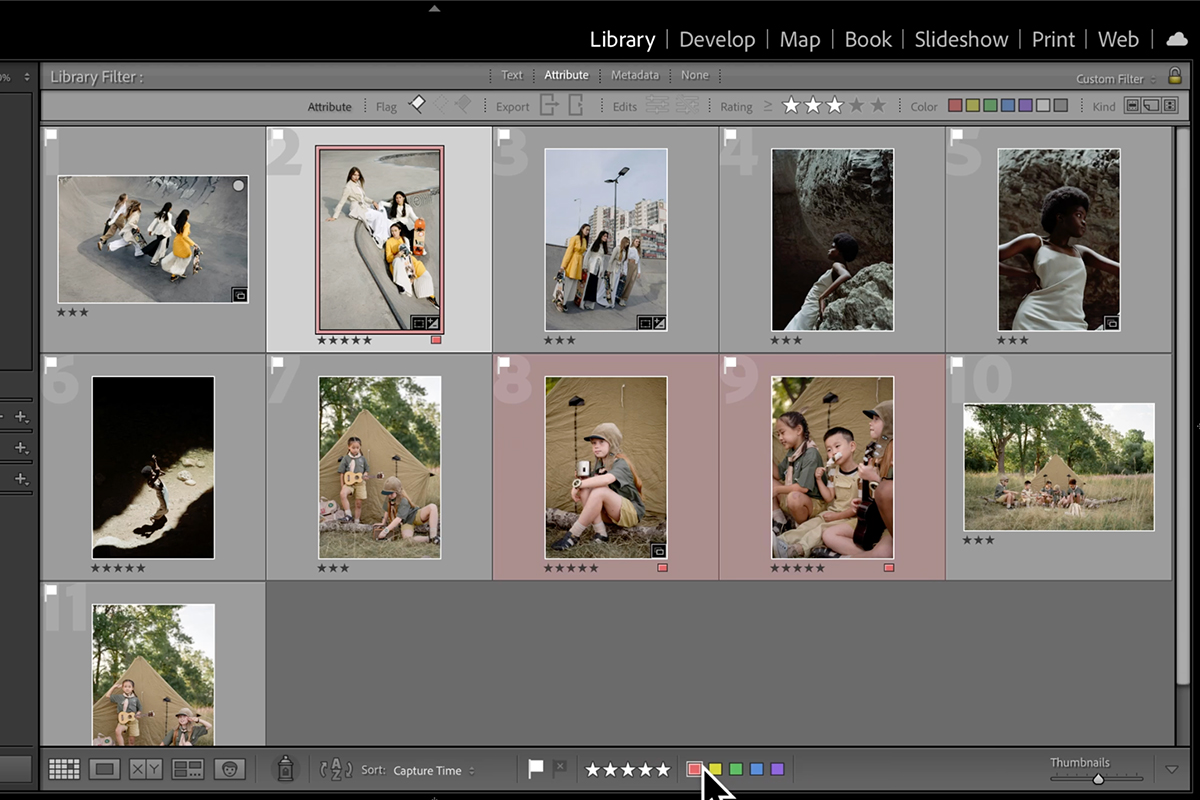The width and height of the screenshot is (1200, 800).
Task: Open People view face icon
Action: [x=229, y=769]
